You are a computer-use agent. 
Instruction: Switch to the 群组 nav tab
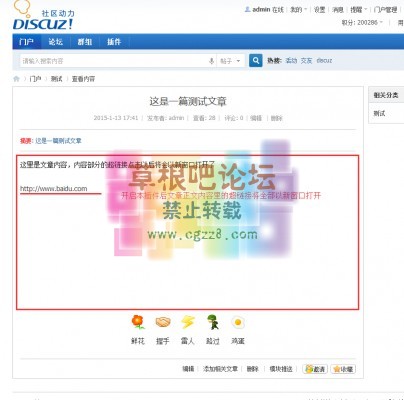click(85, 42)
